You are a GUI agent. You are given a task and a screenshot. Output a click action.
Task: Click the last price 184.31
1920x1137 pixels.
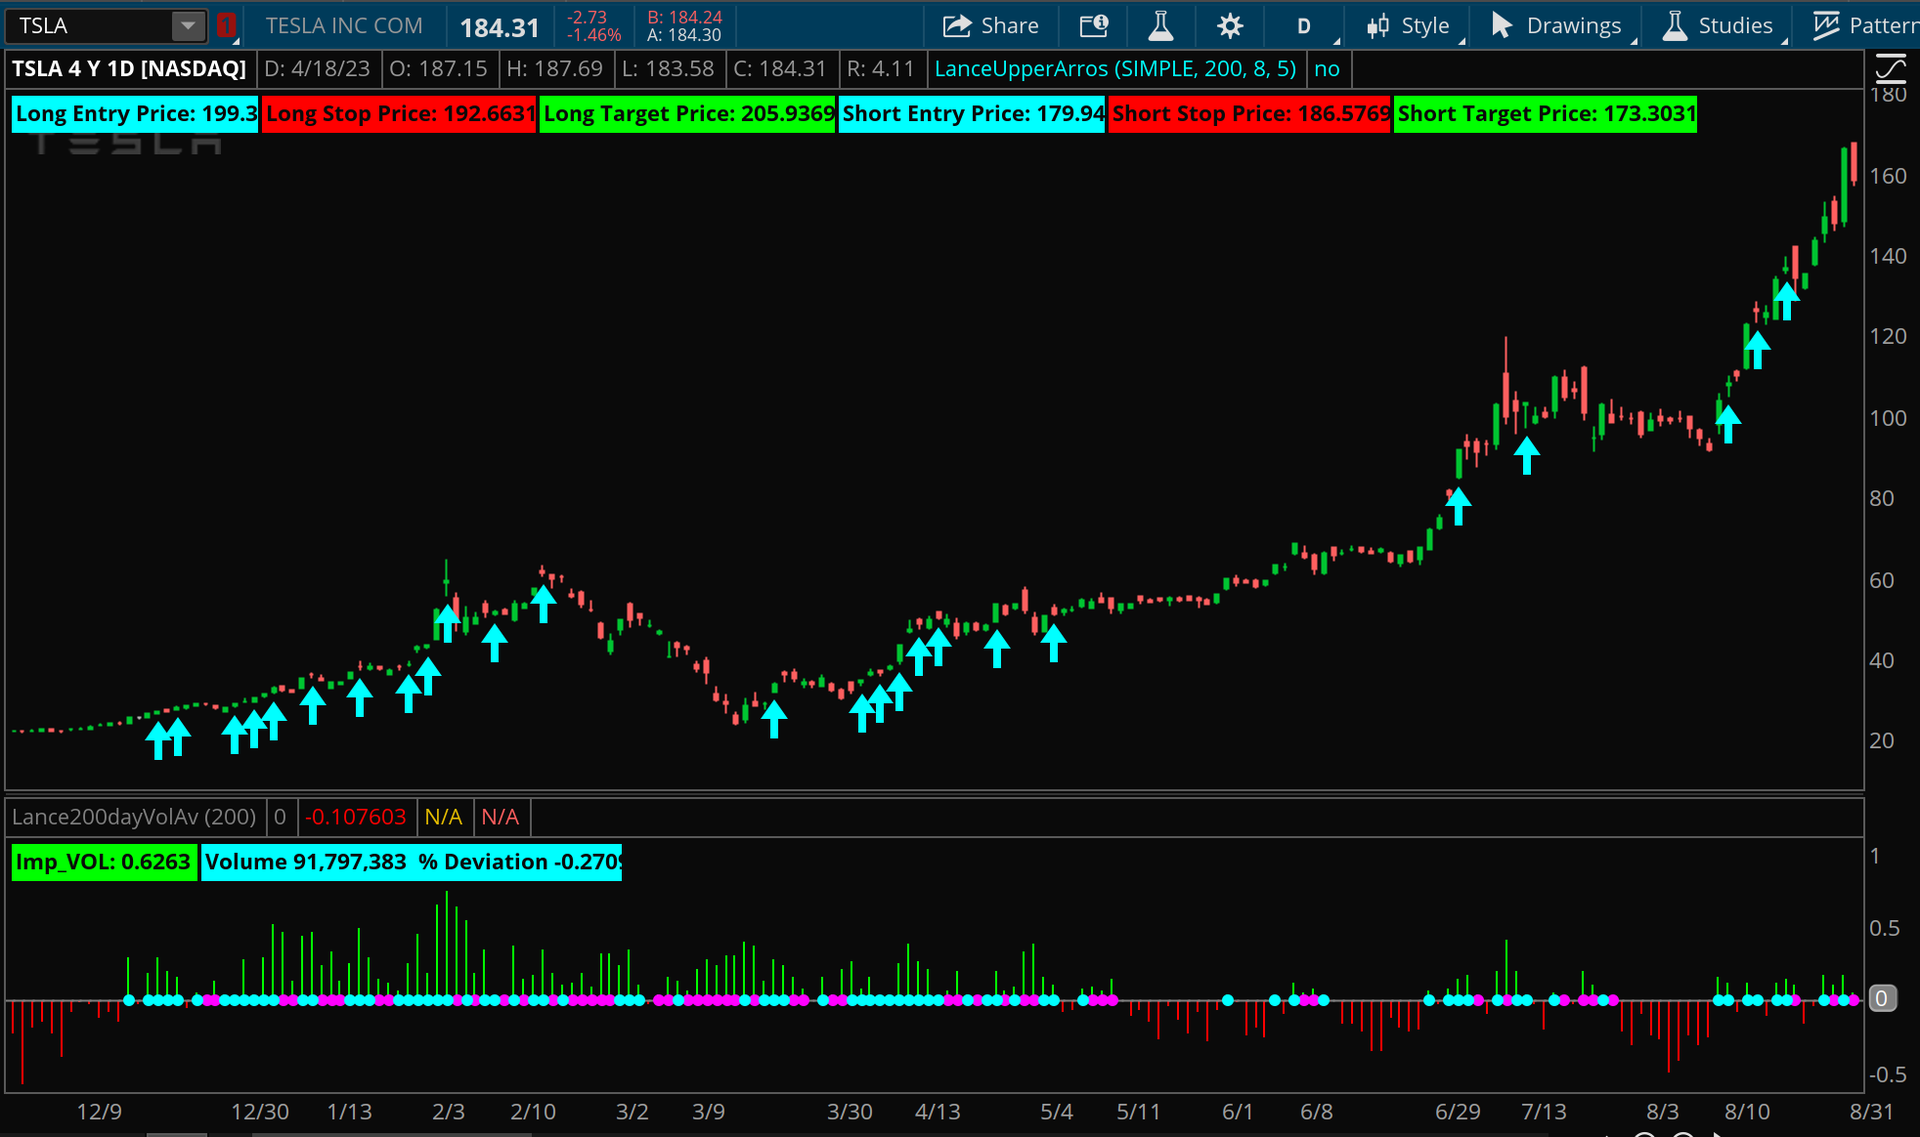(499, 27)
